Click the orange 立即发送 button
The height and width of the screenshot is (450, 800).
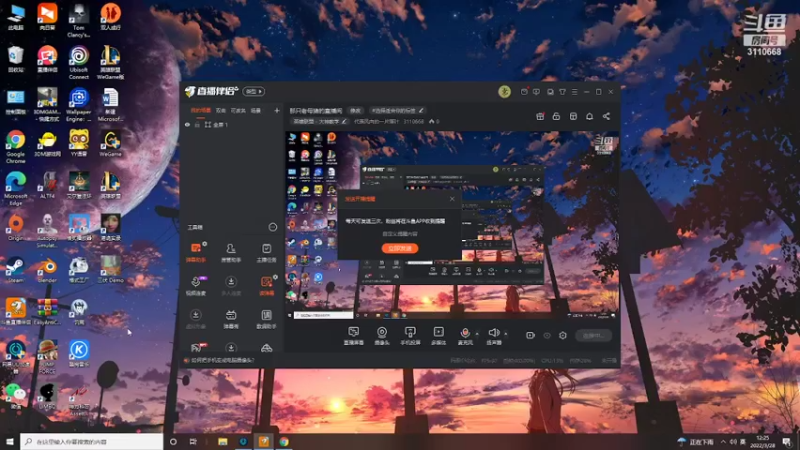tap(400, 248)
